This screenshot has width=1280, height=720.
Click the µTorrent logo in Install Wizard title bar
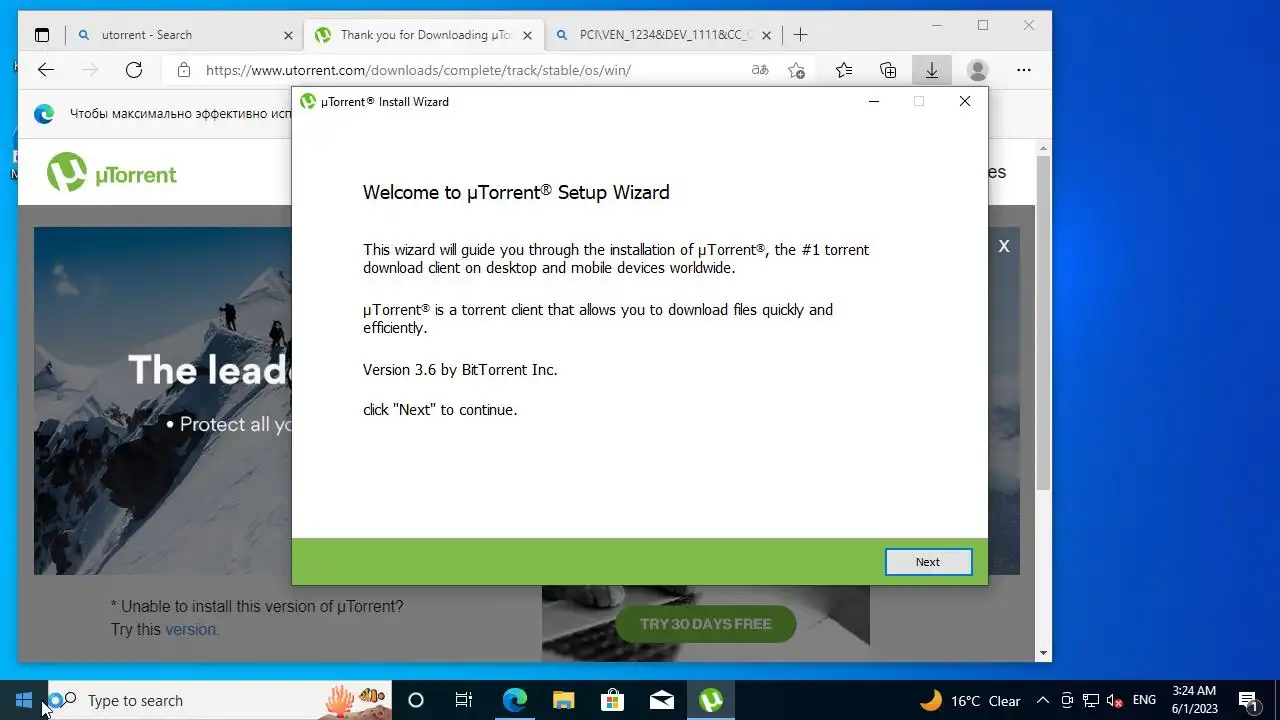click(308, 101)
